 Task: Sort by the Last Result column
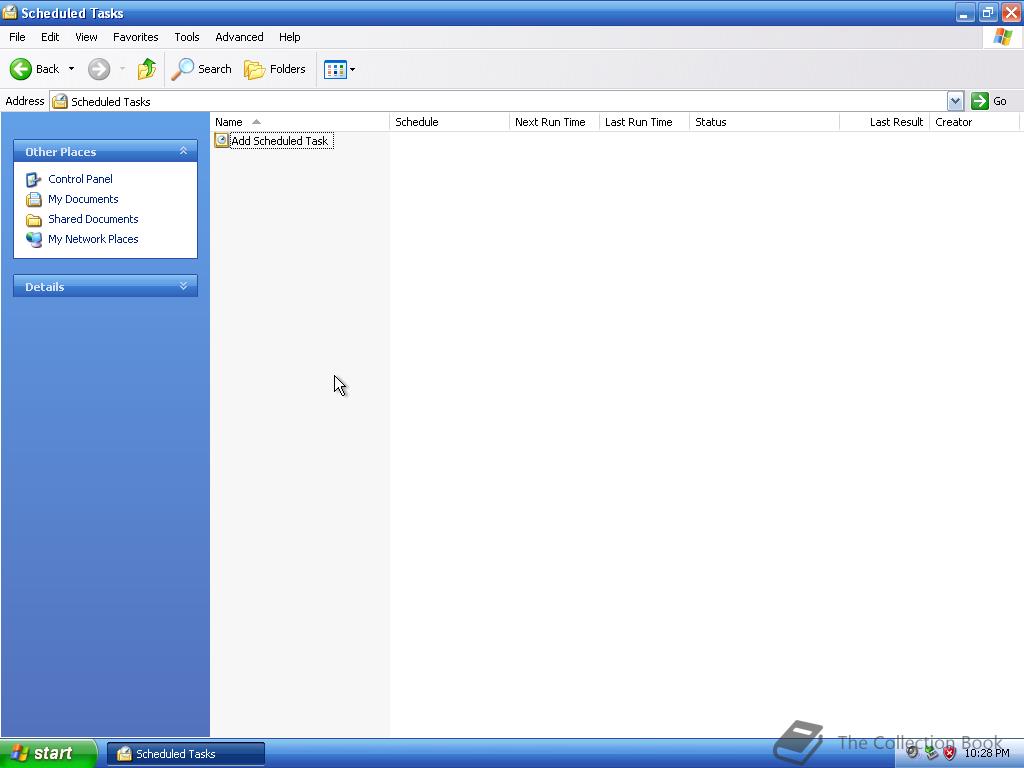[885, 122]
